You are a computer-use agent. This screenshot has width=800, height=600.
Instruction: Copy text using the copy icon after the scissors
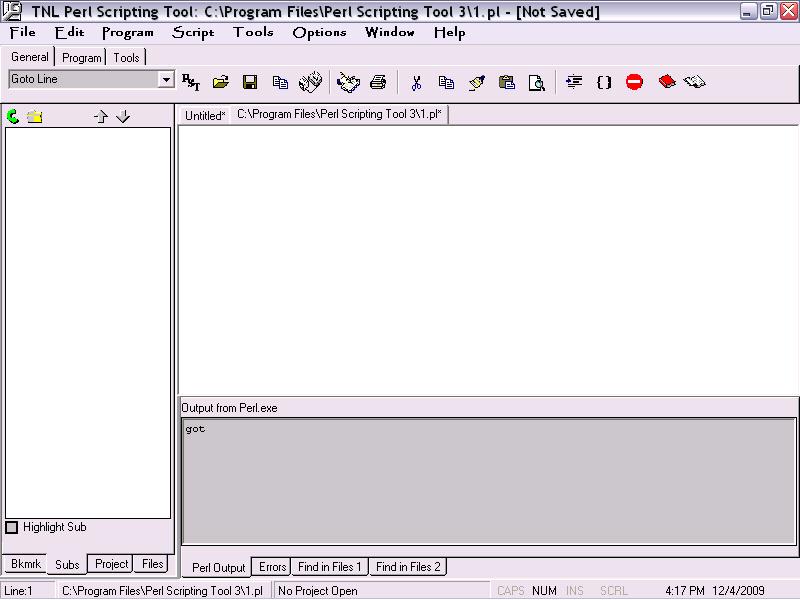(x=446, y=82)
